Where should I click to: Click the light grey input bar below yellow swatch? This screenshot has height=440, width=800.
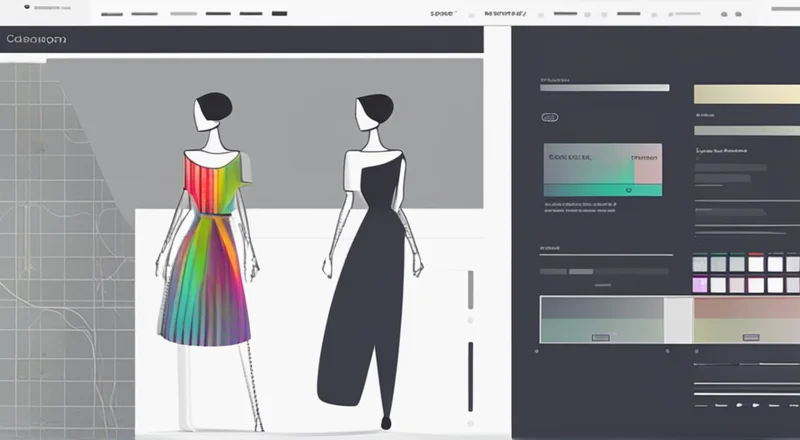[745, 130]
